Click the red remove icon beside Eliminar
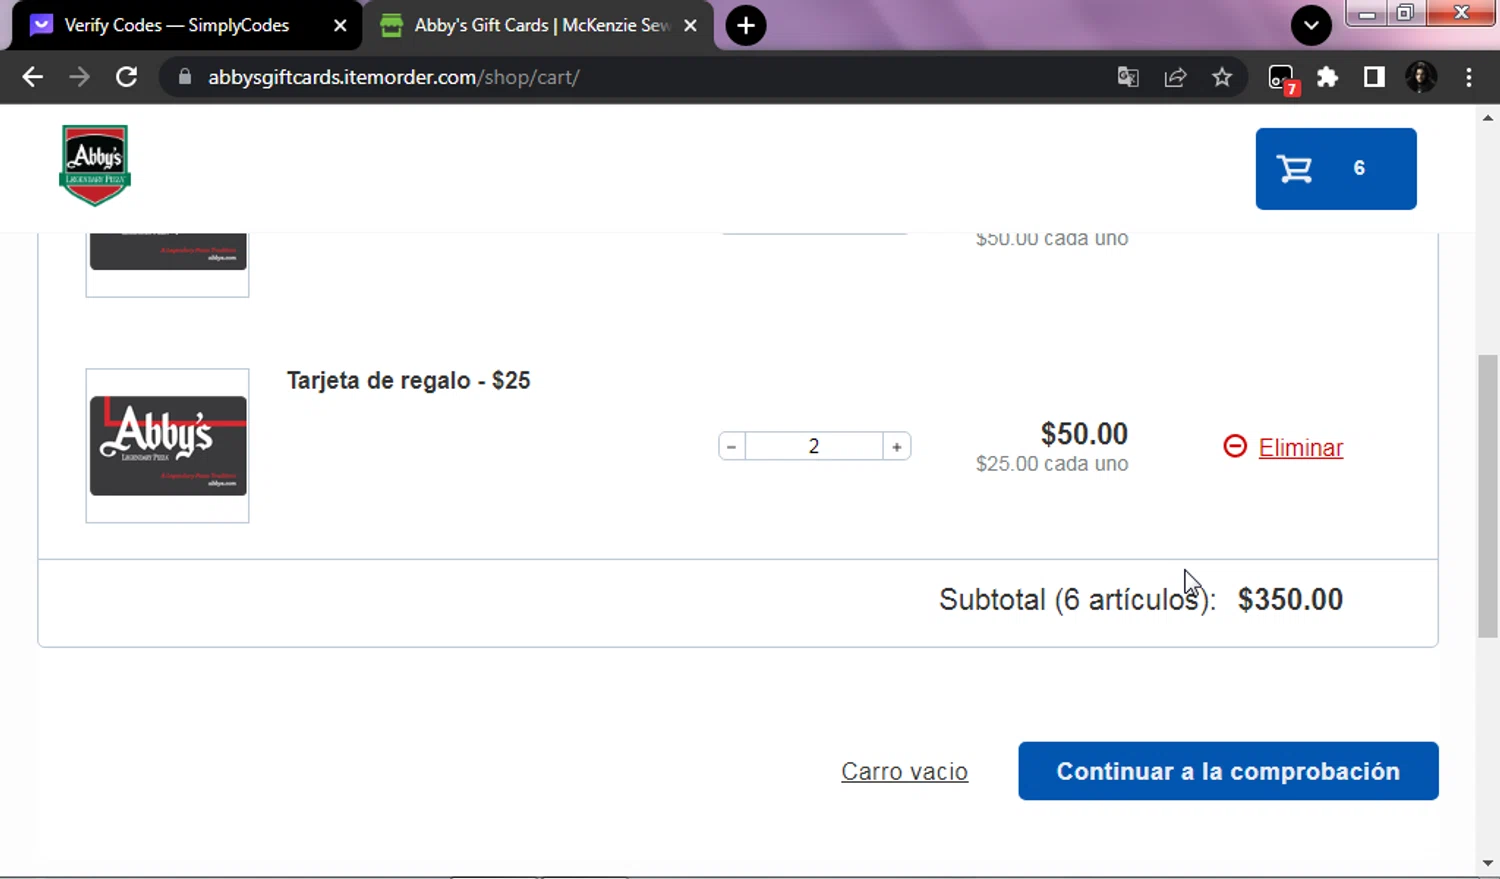The image size is (1500, 879). click(x=1235, y=446)
